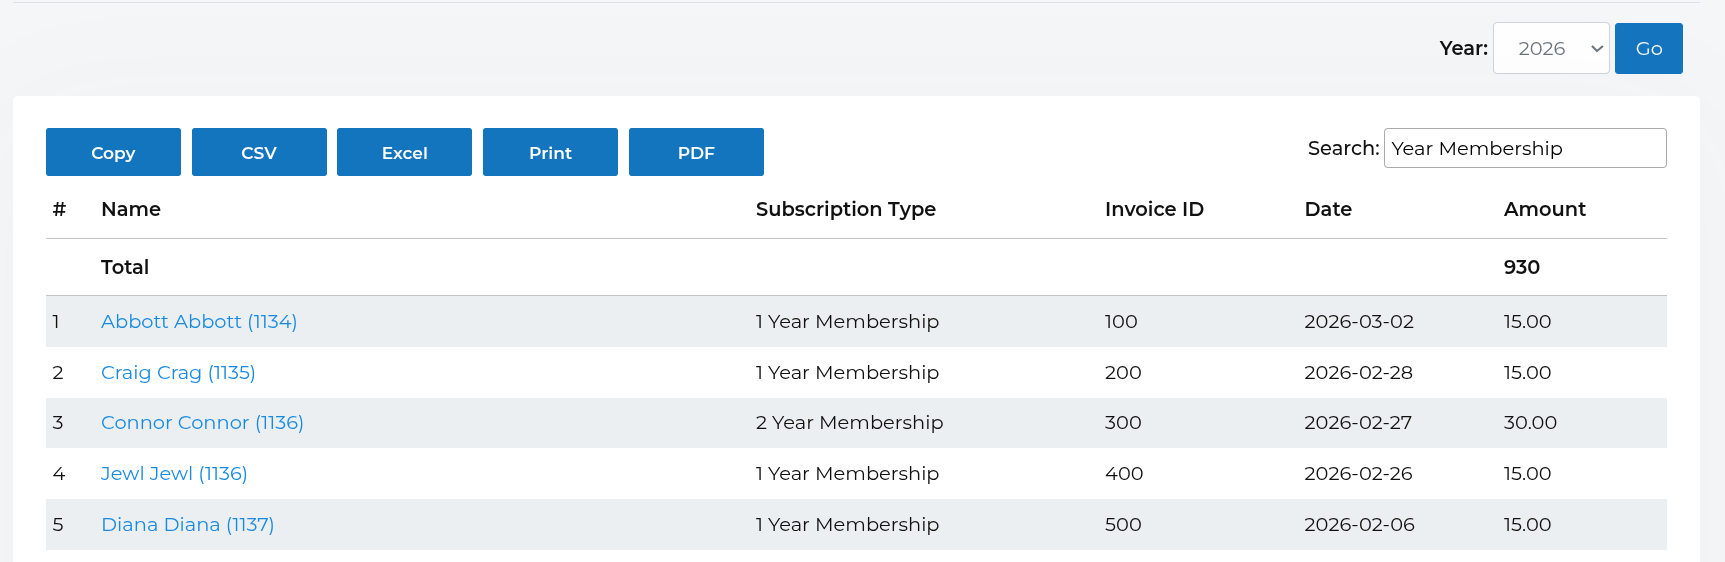Click the Go button
The image size is (1725, 562).
pyautogui.click(x=1649, y=48)
